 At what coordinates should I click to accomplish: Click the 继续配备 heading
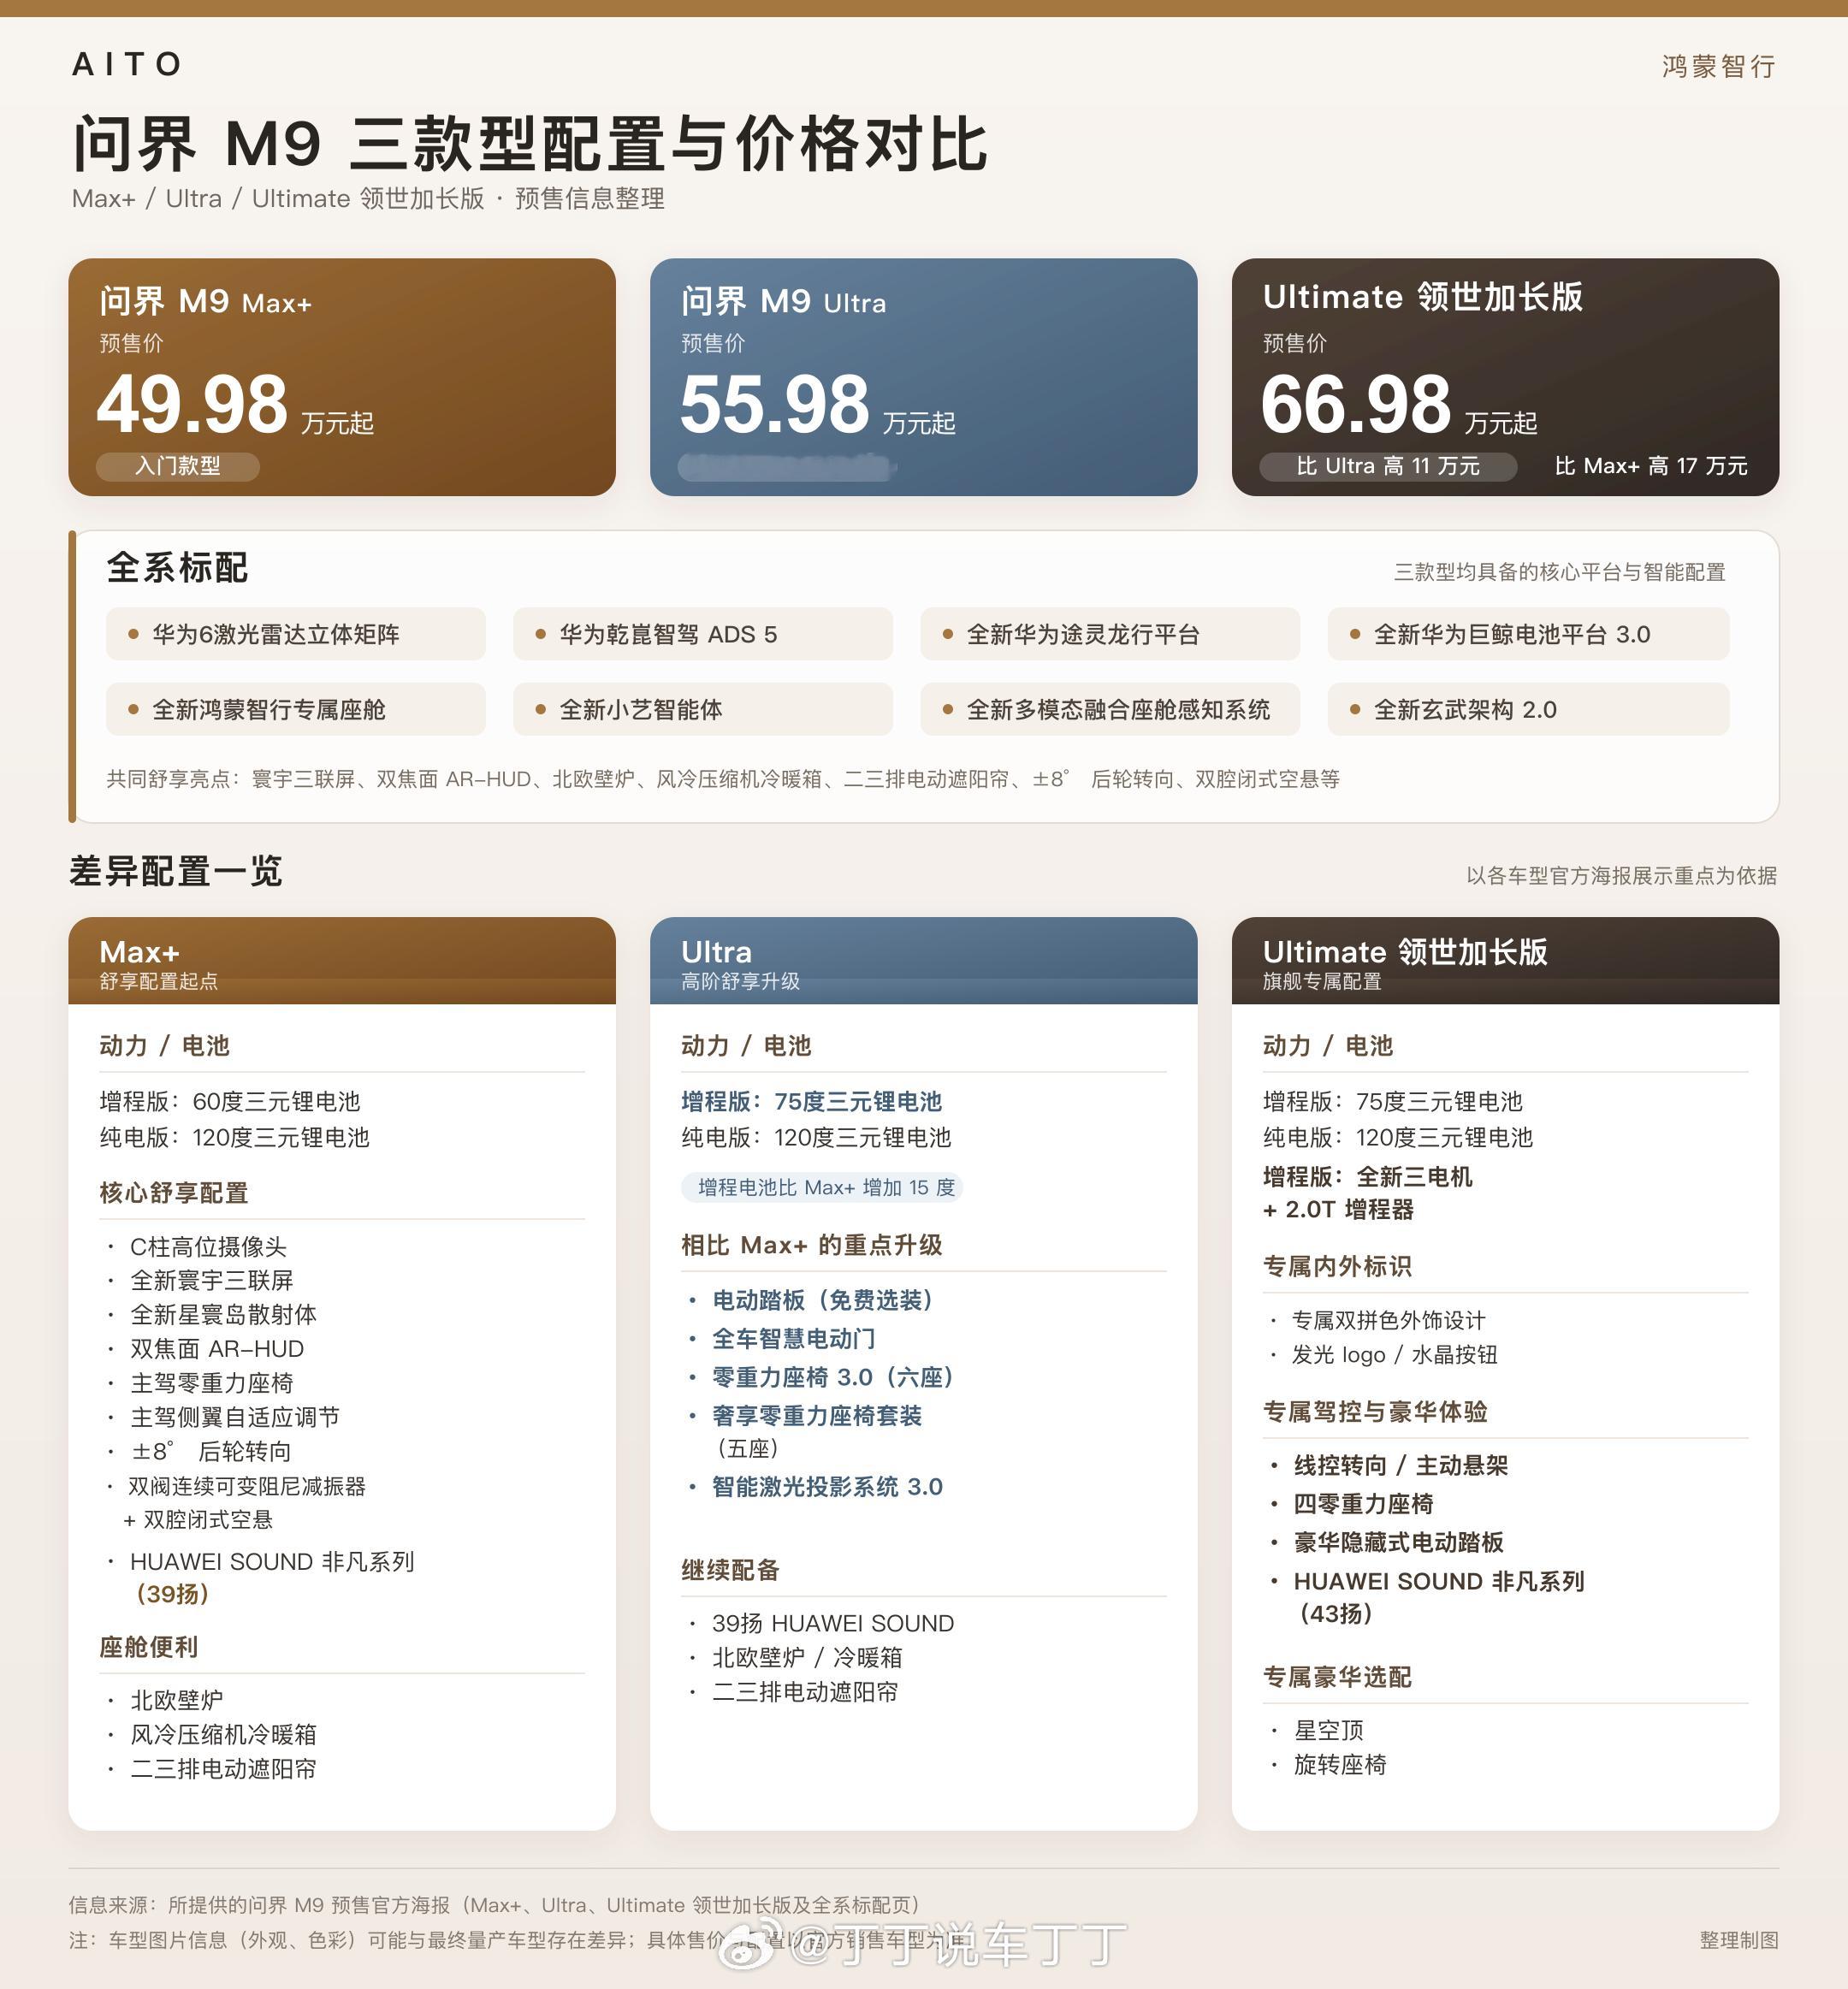[730, 1570]
